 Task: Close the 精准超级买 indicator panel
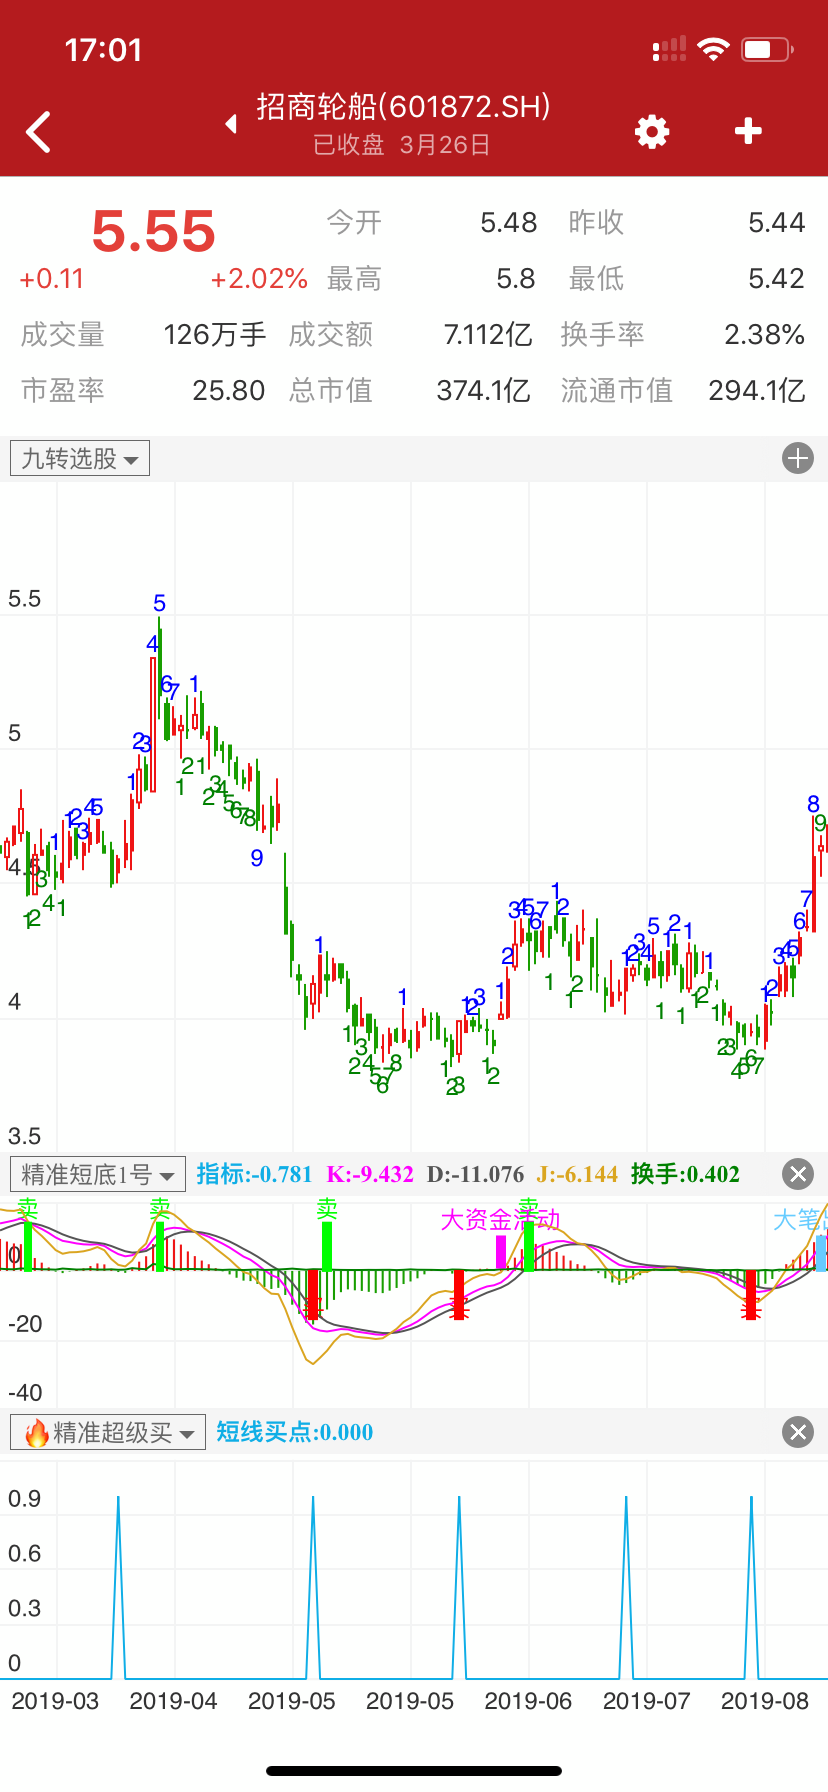click(x=797, y=1432)
